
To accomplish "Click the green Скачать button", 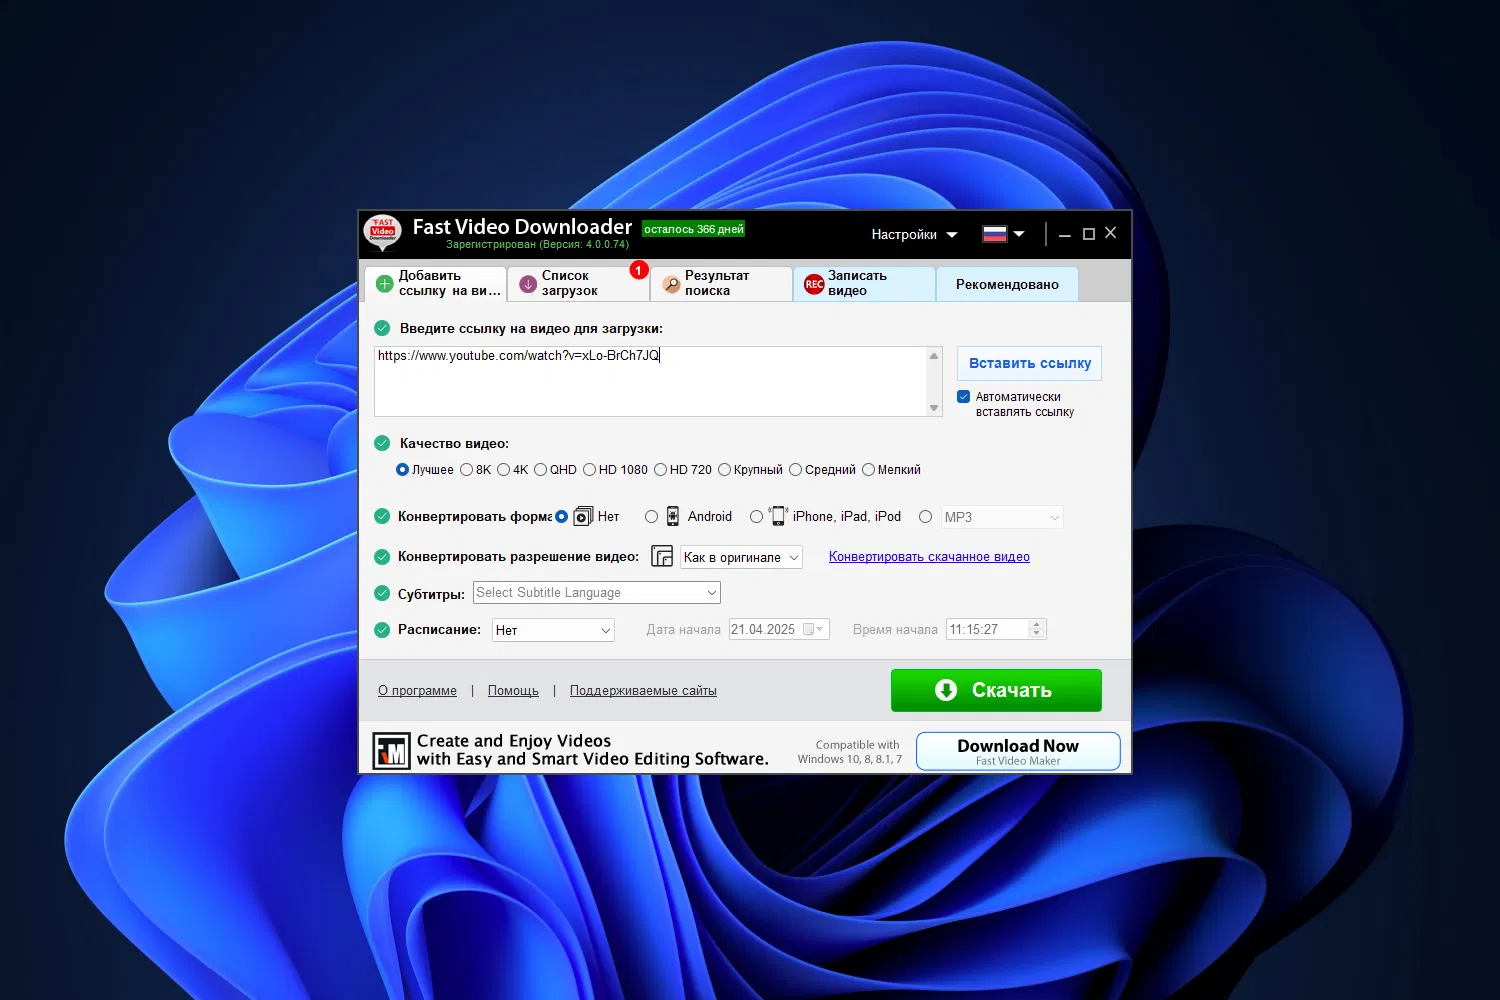I will [x=996, y=690].
